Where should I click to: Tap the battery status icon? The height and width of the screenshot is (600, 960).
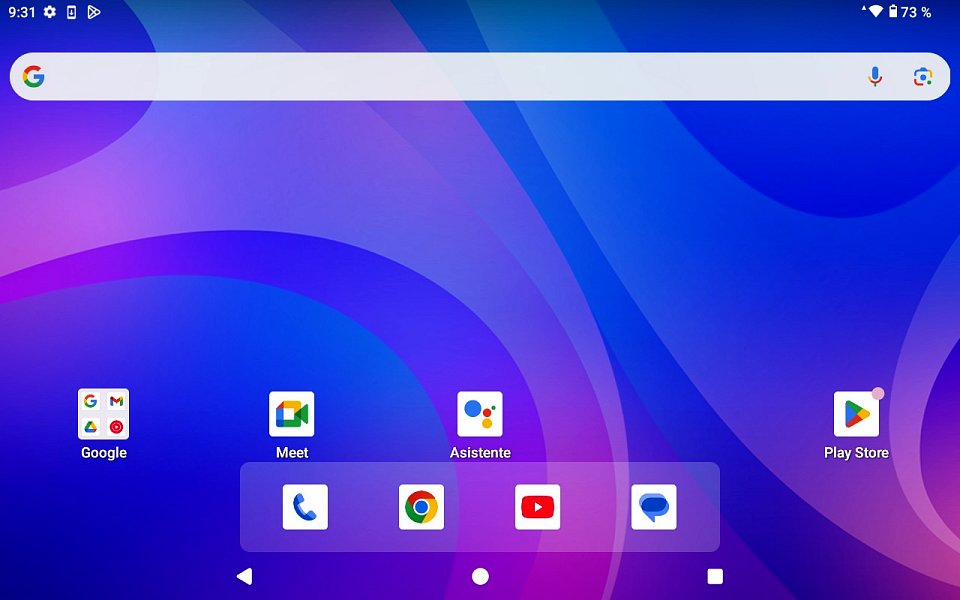point(893,11)
